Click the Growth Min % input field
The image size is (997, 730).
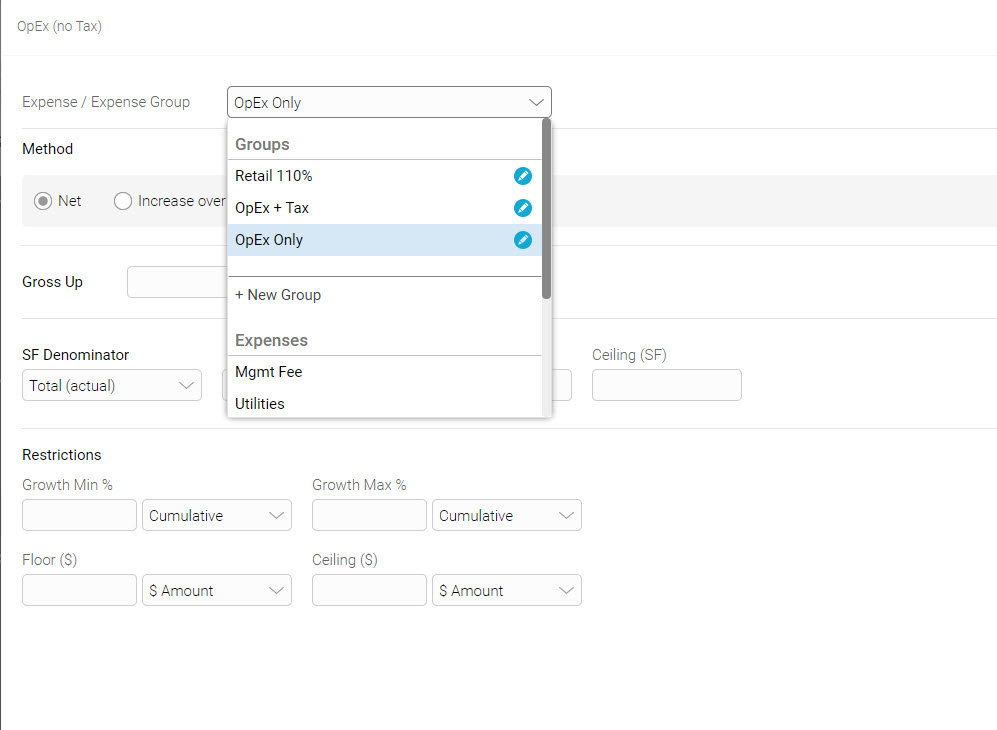click(79, 516)
